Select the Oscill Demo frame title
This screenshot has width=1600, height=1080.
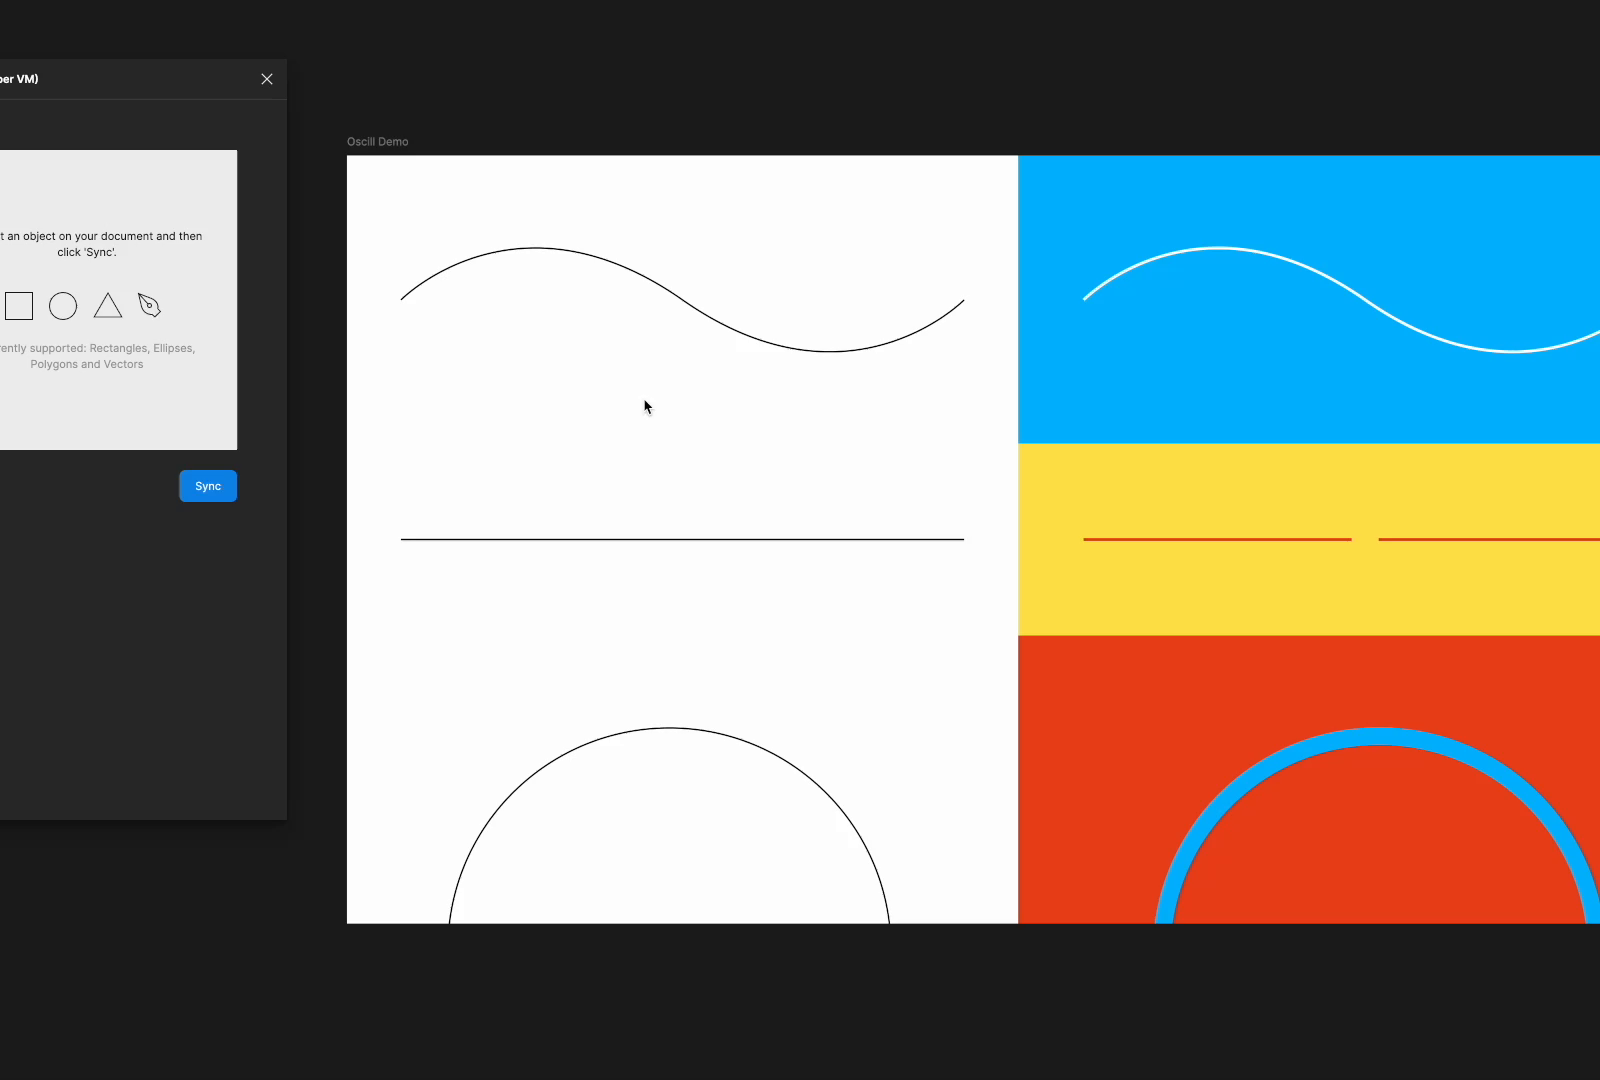(x=377, y=141)
